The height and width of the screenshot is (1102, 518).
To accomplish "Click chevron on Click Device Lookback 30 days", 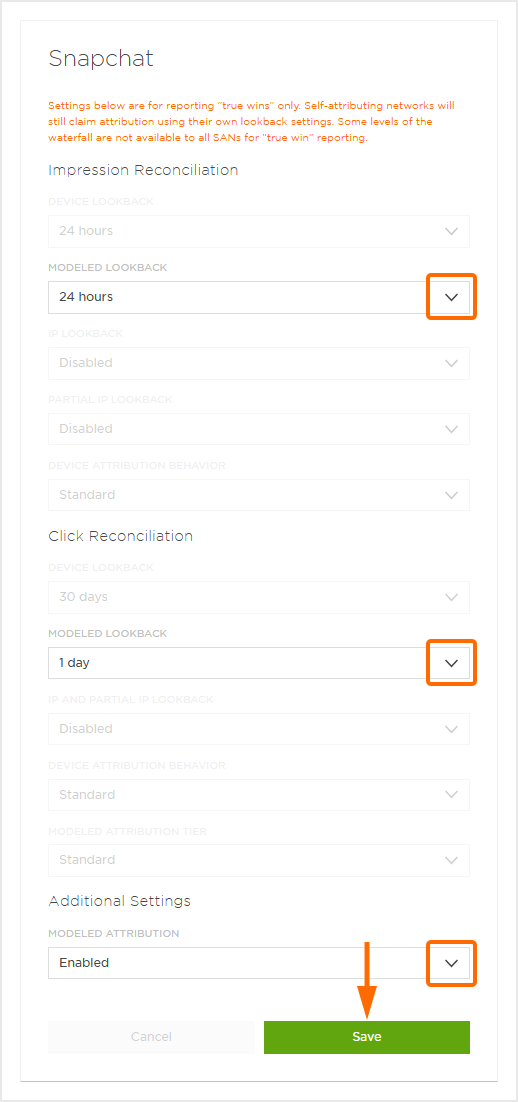I will (451, 597).
